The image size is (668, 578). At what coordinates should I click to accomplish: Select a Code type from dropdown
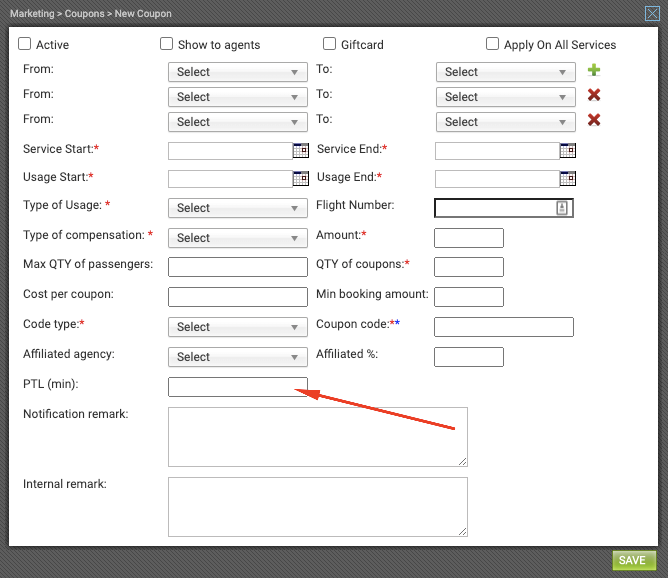(x=238, y=327)
